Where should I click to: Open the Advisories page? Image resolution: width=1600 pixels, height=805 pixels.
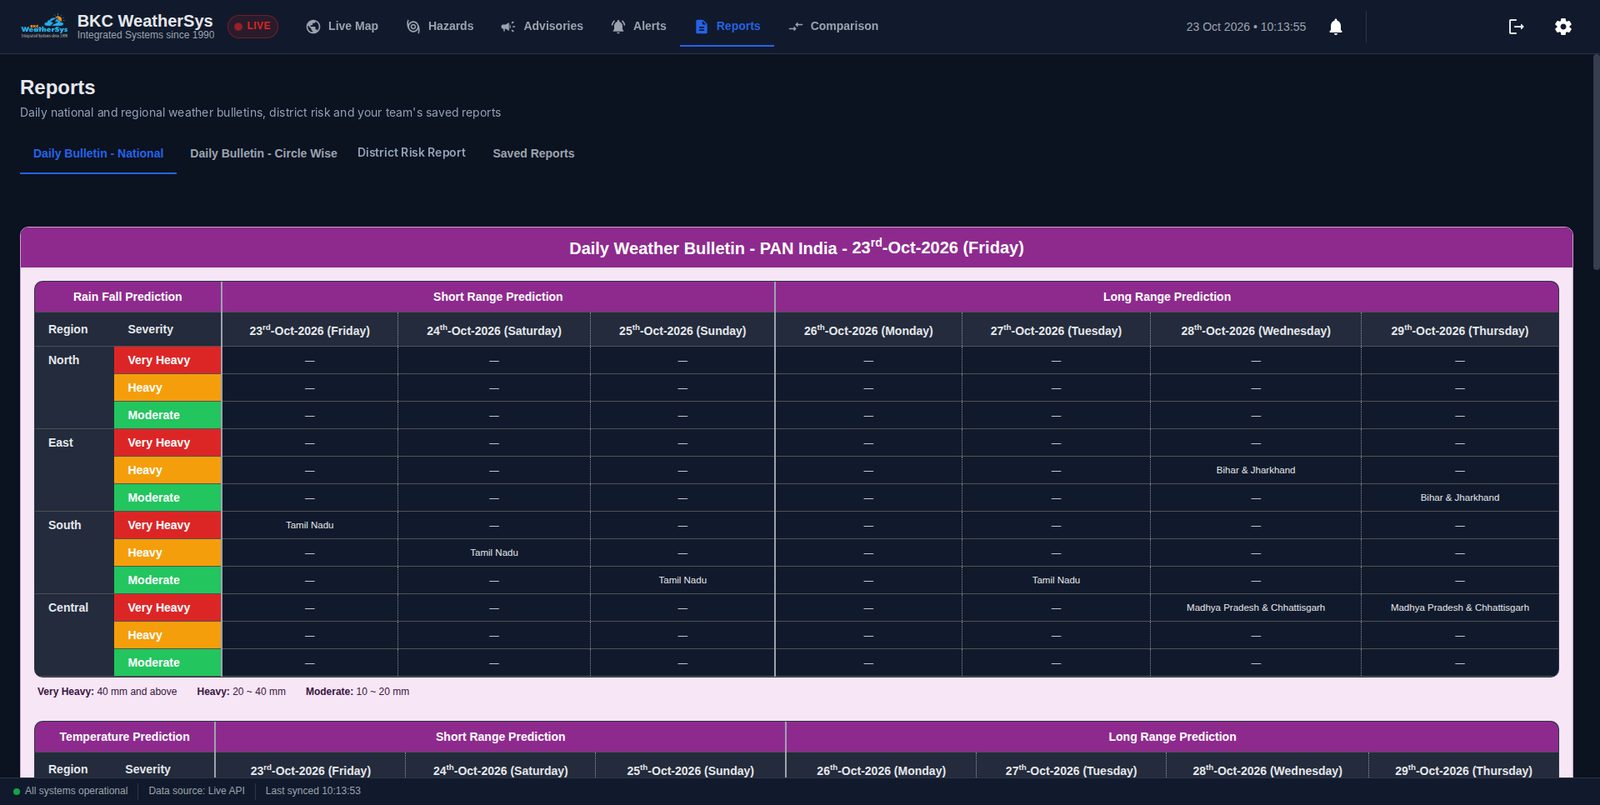coord(542,26)
